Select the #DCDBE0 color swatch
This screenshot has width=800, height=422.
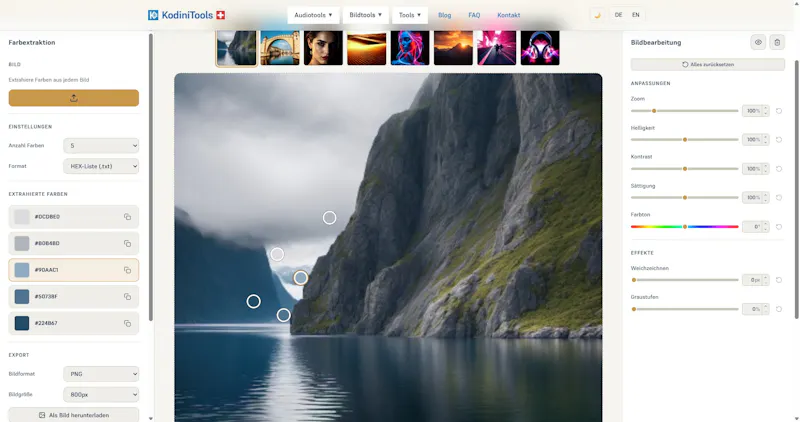22,217
